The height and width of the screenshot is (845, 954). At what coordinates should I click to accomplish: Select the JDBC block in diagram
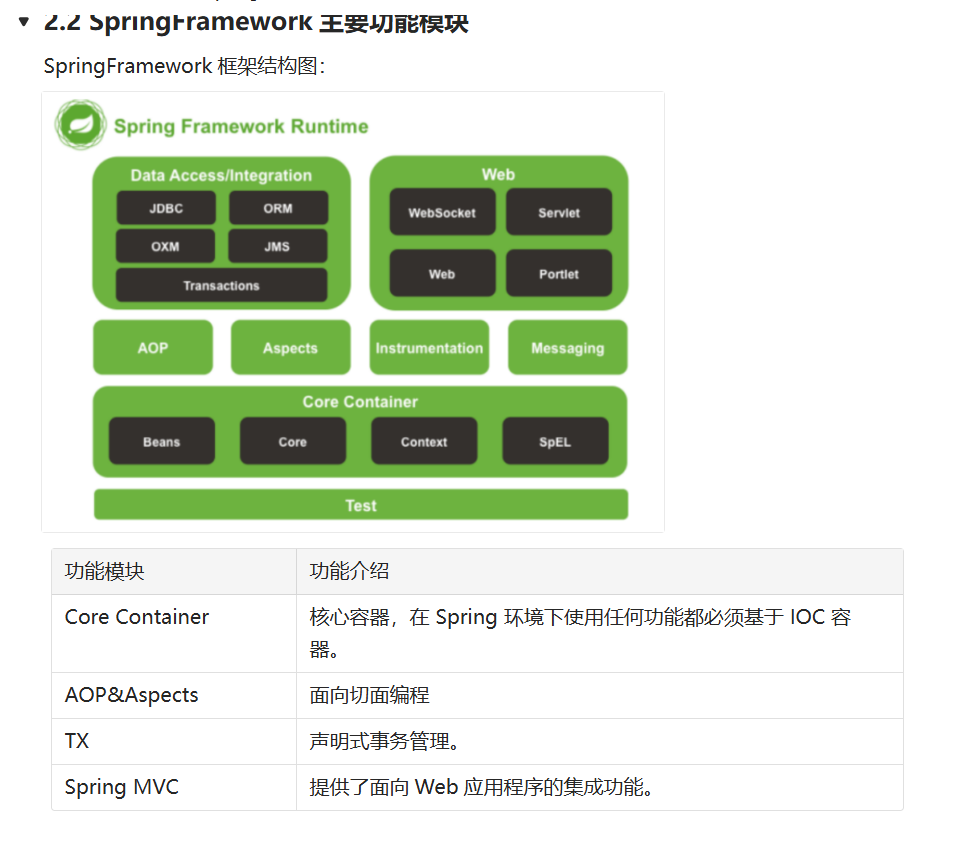(166, 208)
